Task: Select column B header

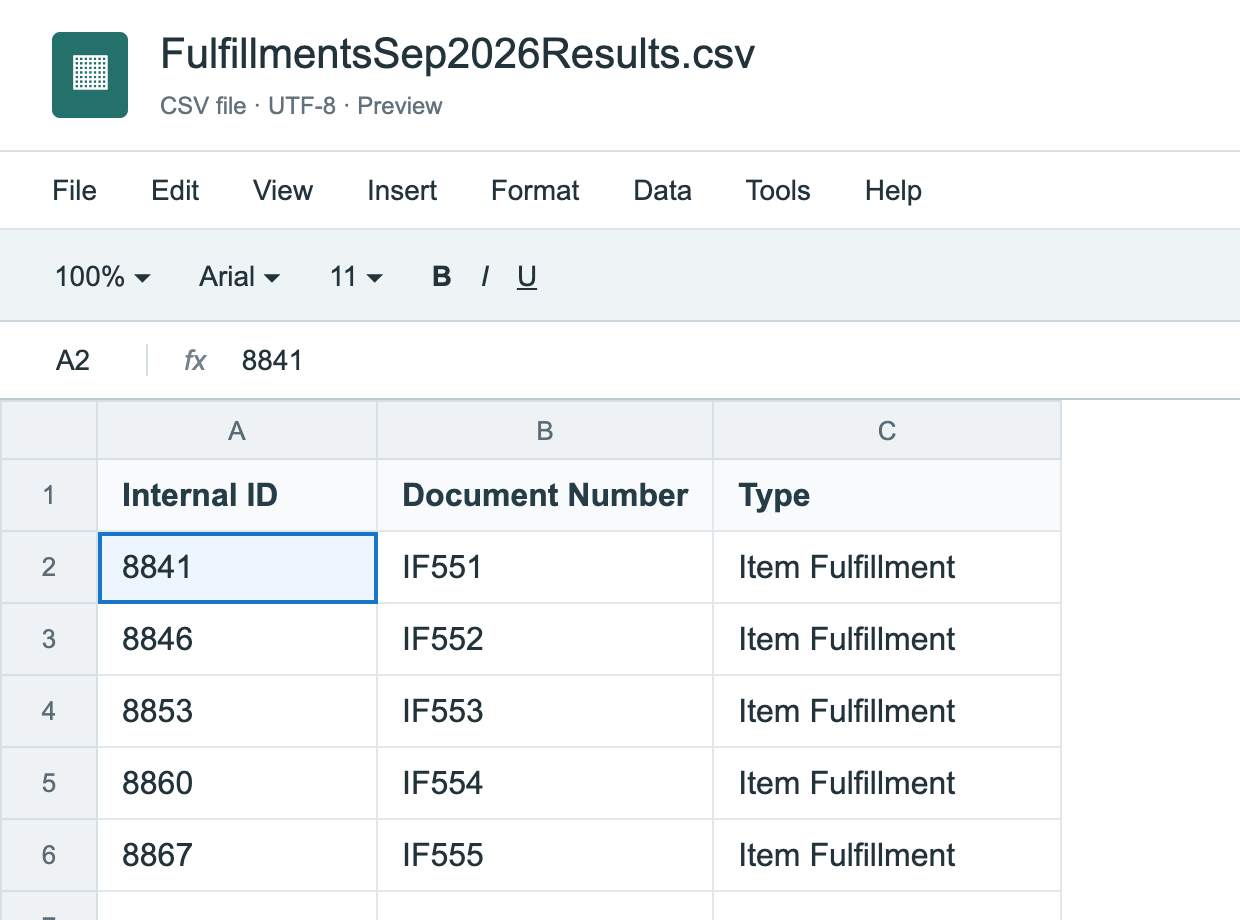Action: (545, 430)
